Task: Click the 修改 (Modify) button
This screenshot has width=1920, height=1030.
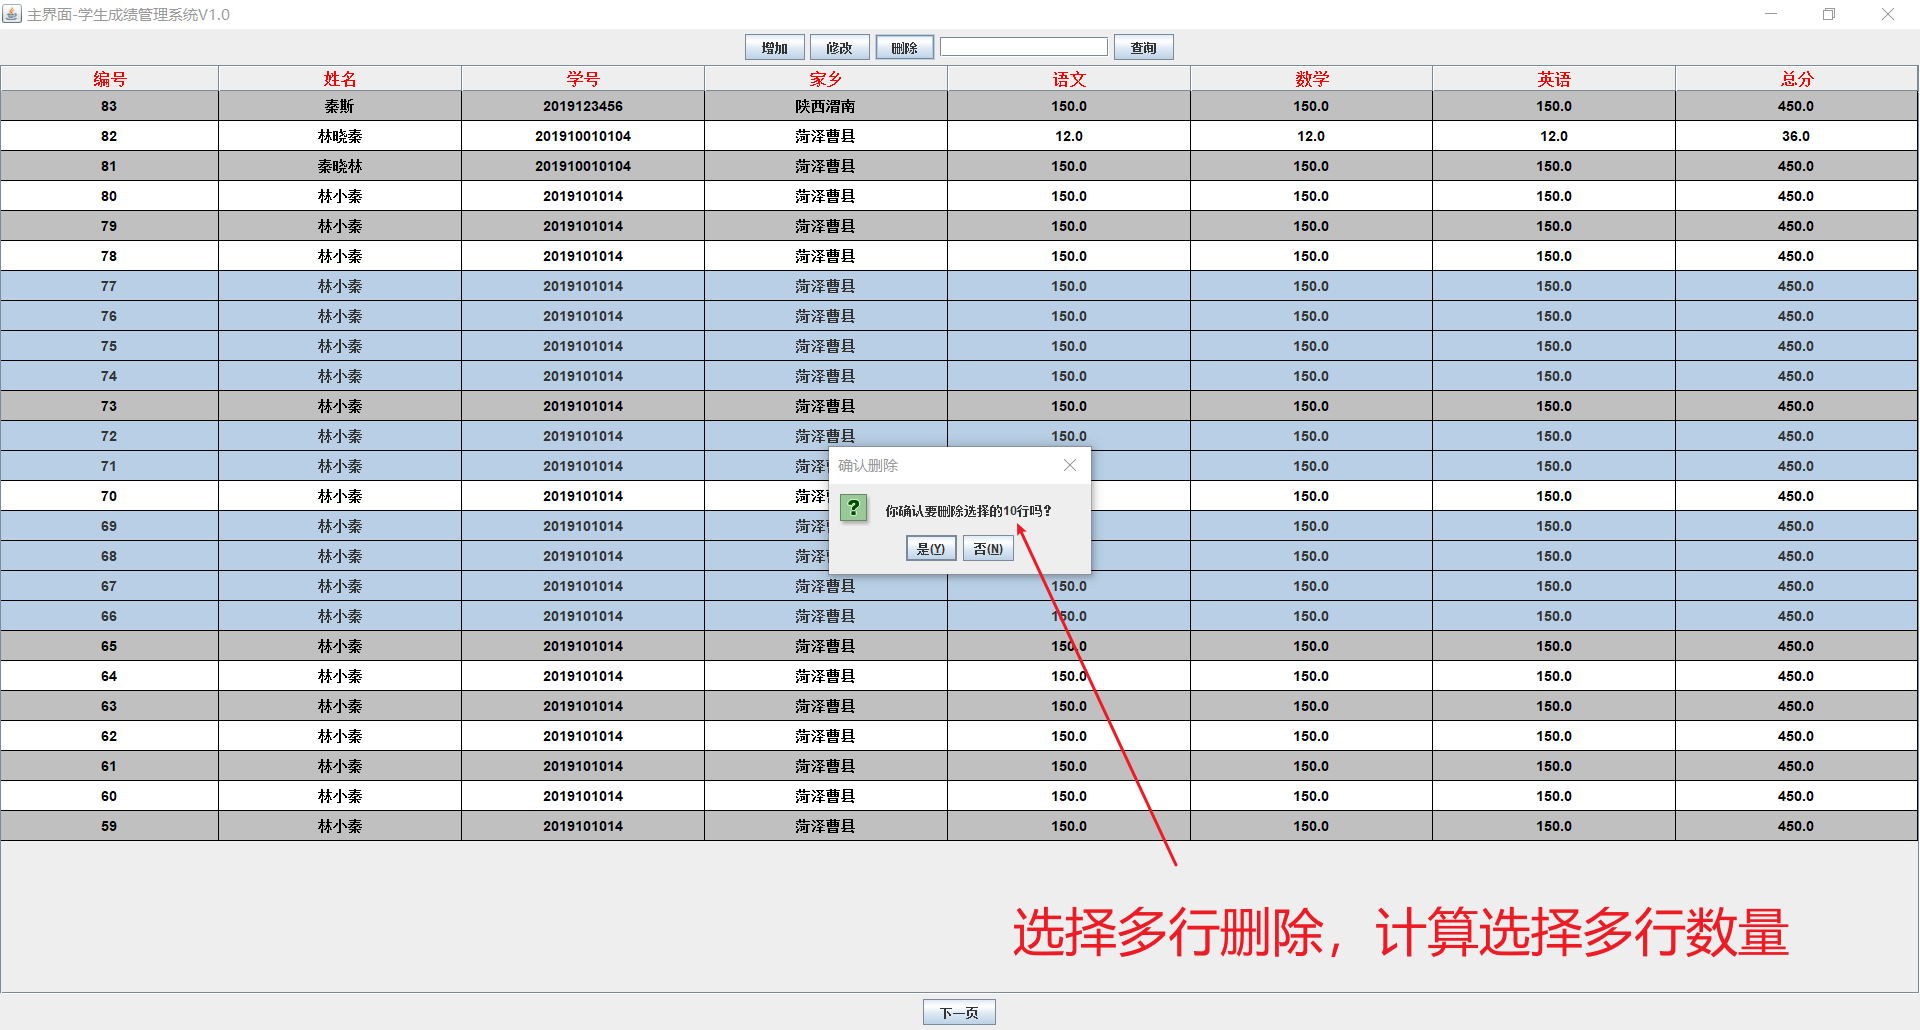Action: pos(839,48)
